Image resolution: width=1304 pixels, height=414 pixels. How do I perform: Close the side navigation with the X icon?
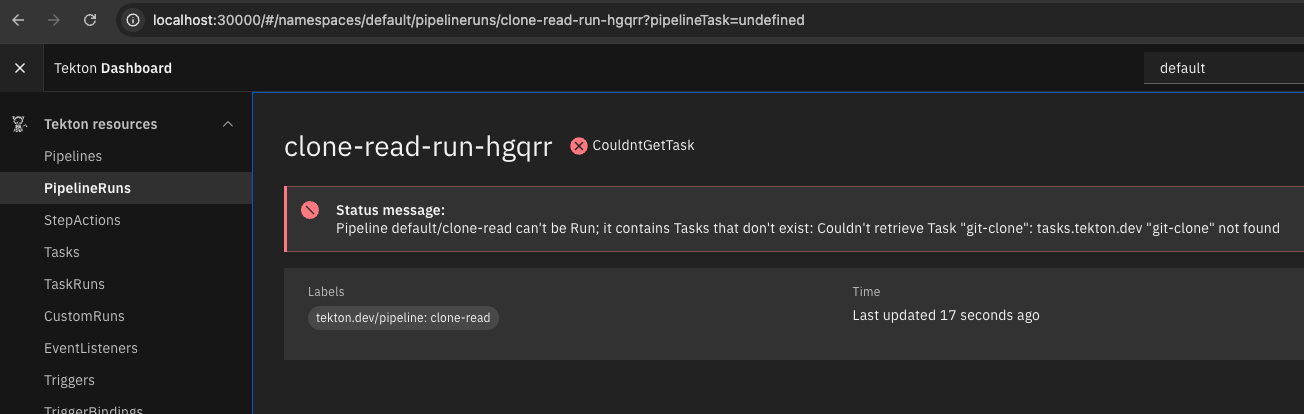[x=20, y=68]
